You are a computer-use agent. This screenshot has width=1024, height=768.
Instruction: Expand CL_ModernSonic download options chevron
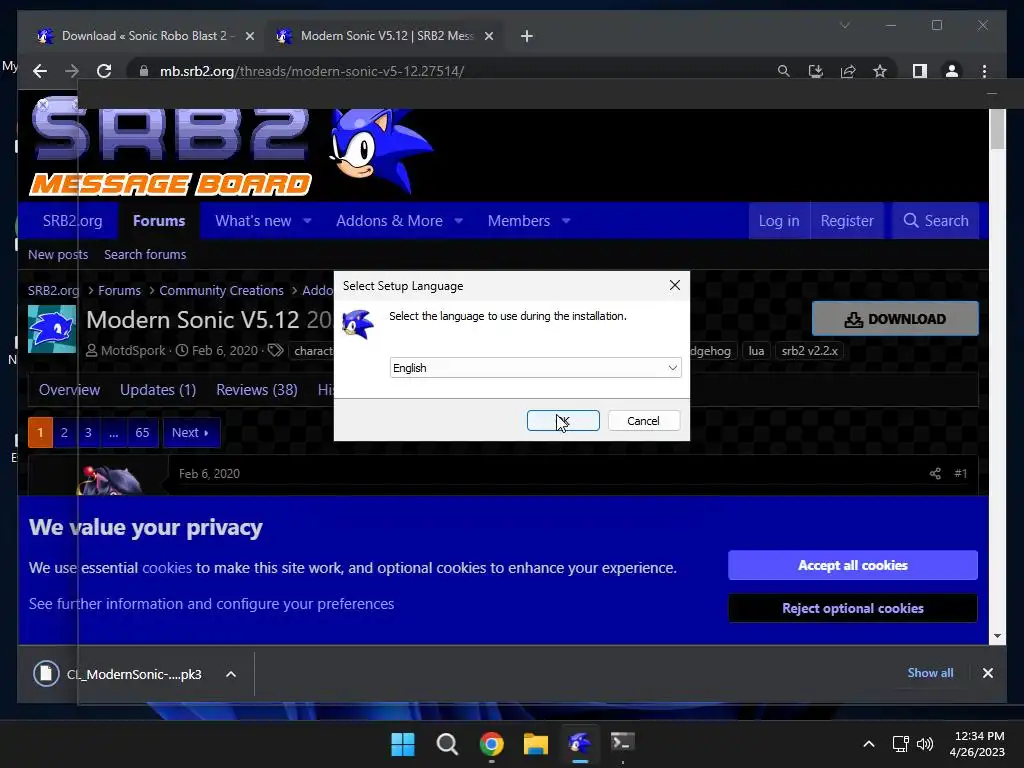coord(231,674)
